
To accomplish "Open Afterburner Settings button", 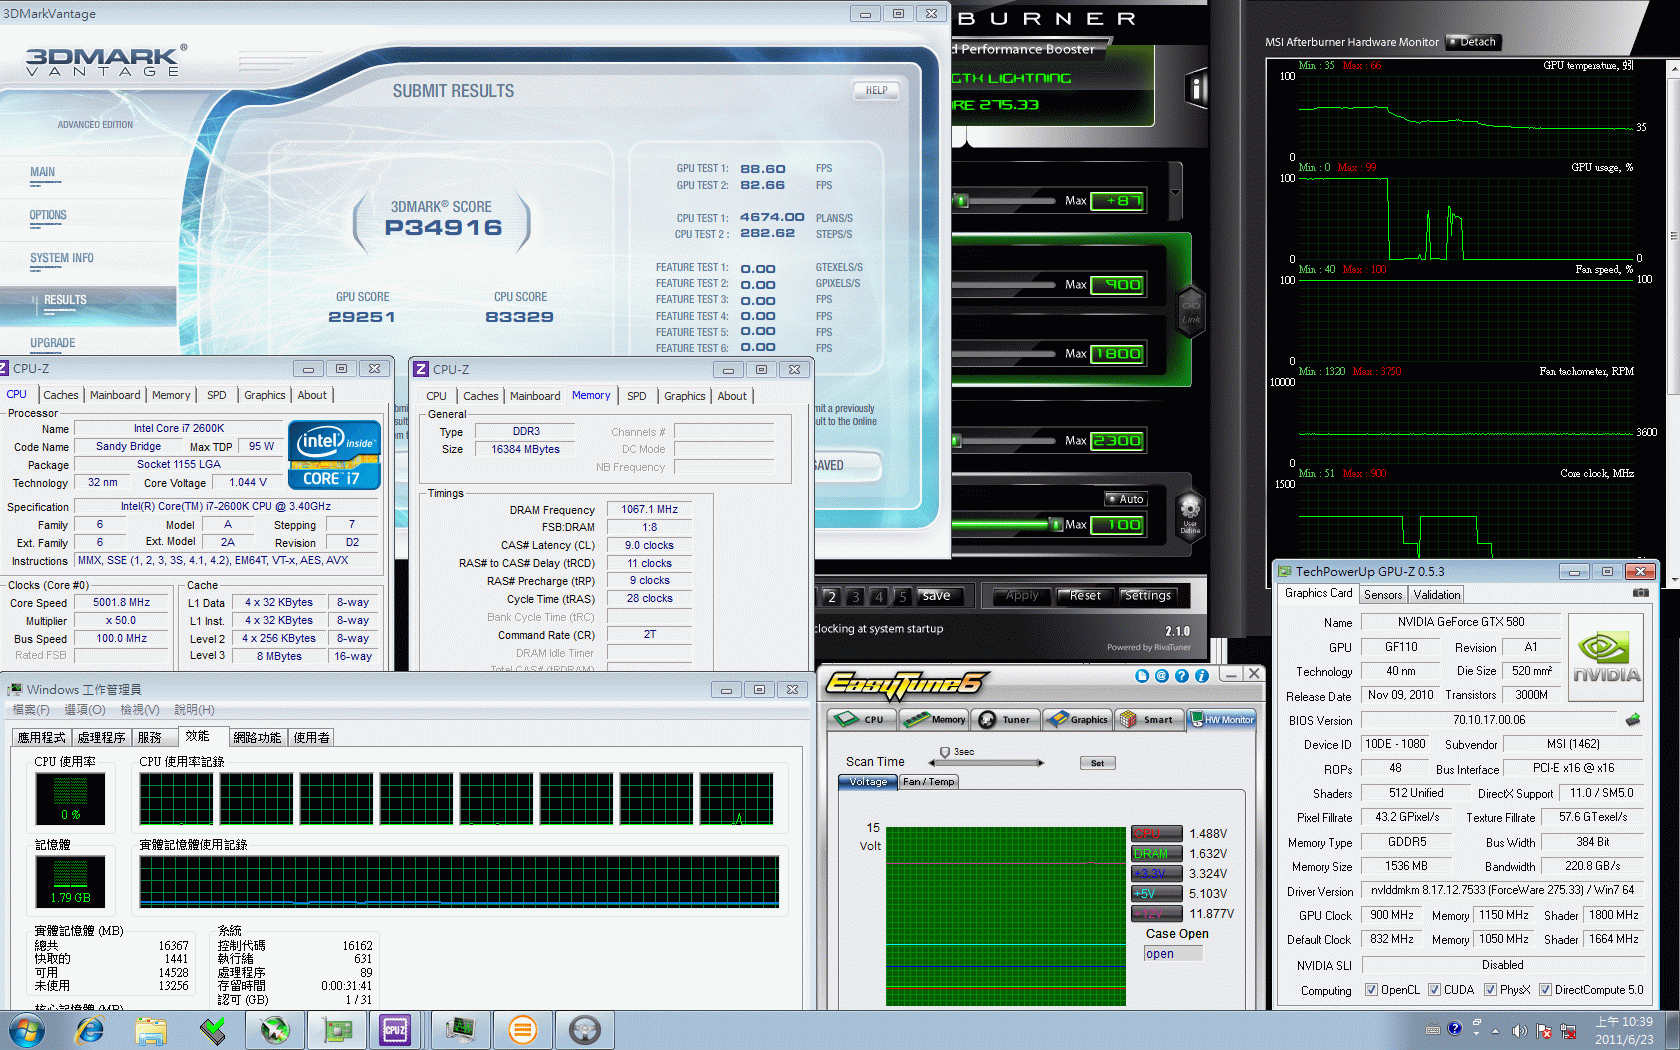I will (1147, 596).
